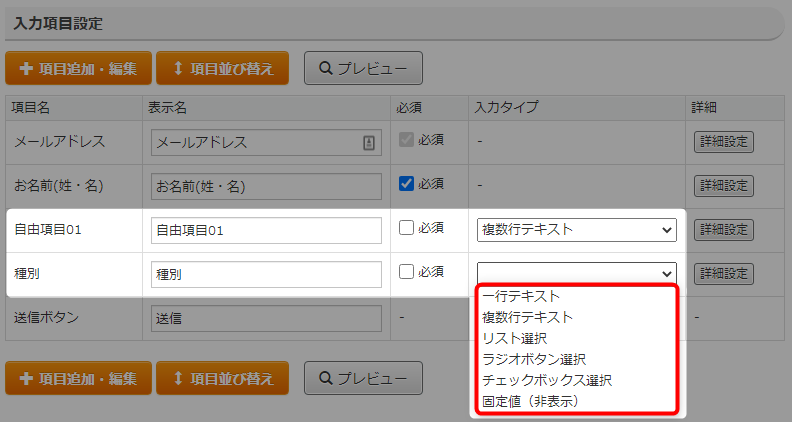Collapse the 入力タイプ dropdown for 種別
This screenshot has height=422, width=792.
tap(576, 273)
